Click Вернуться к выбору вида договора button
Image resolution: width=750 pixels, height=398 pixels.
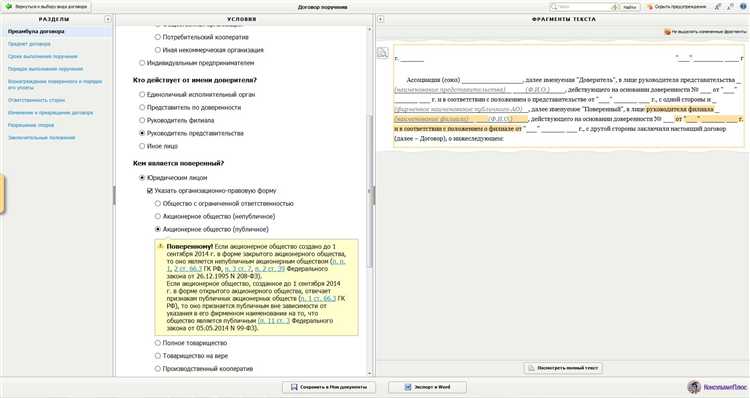click(x=46, y=7)
